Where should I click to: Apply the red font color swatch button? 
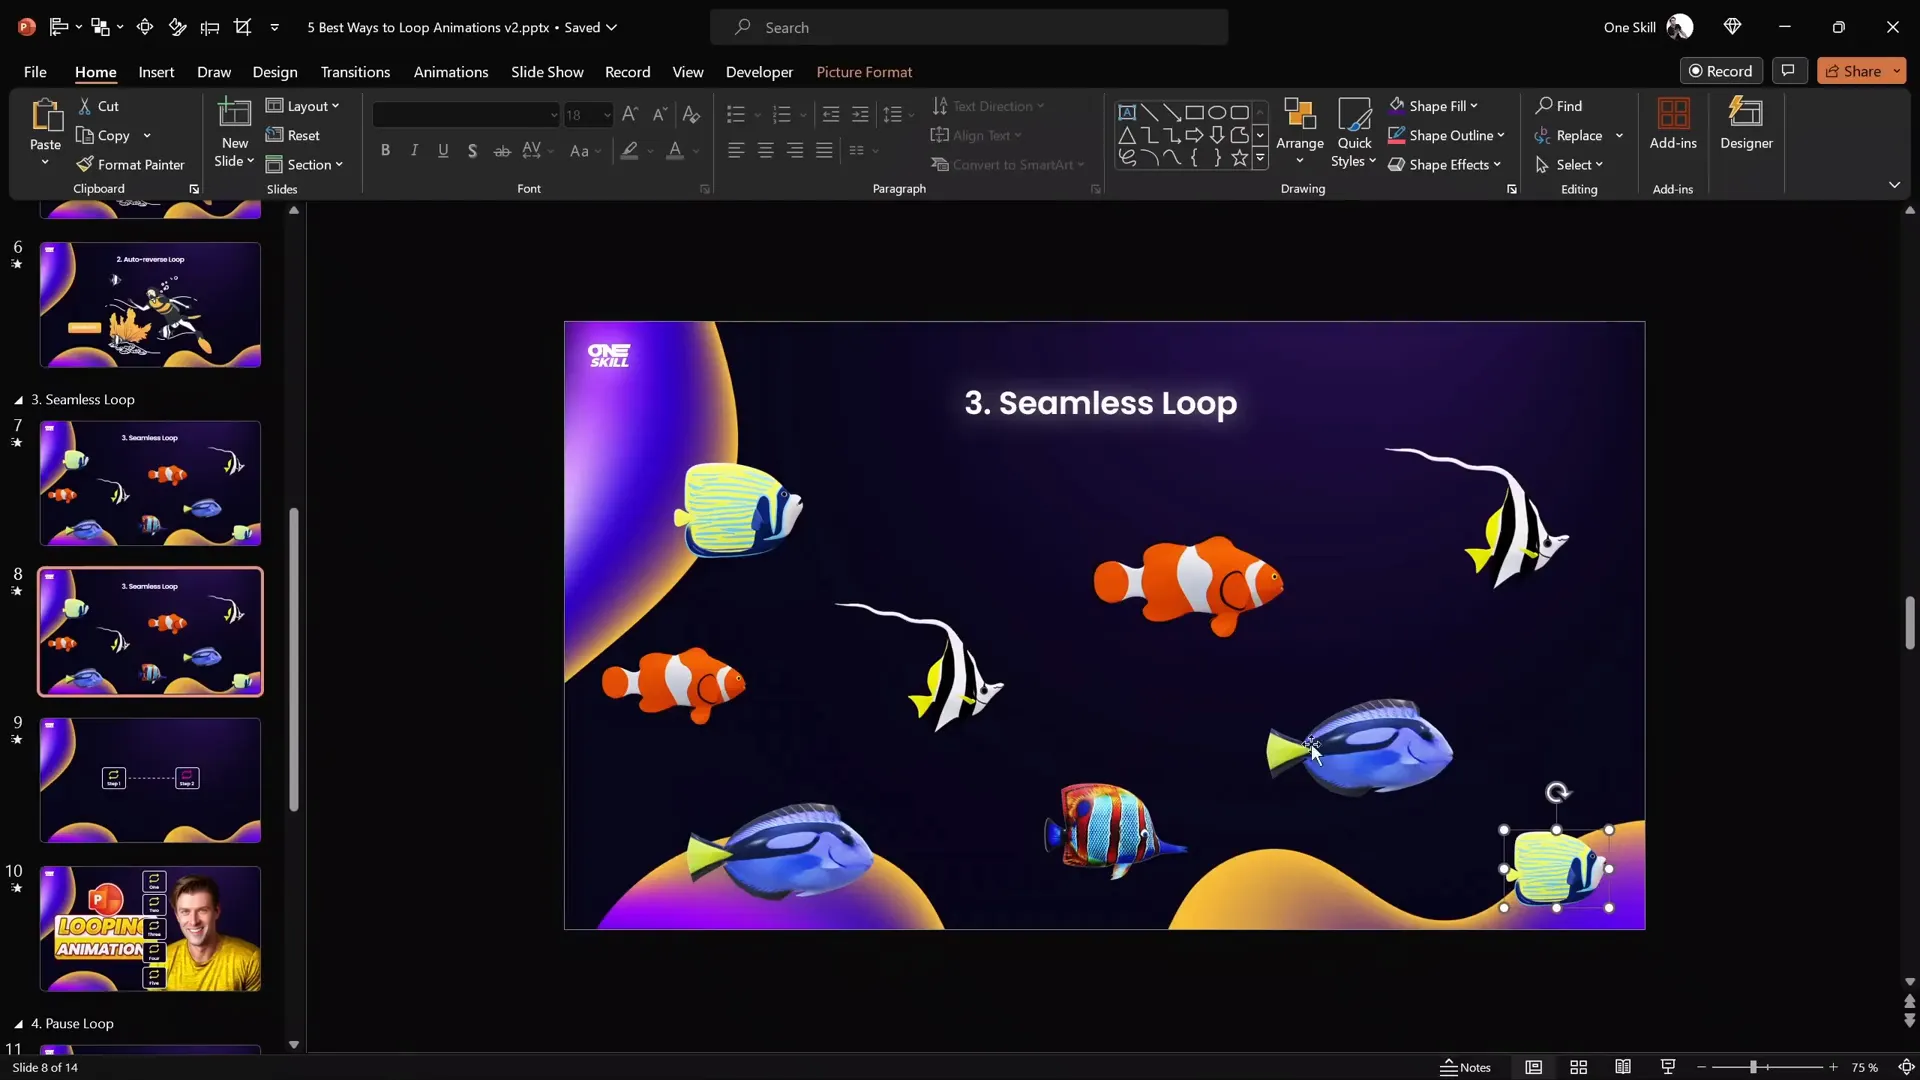click(675, 151)
